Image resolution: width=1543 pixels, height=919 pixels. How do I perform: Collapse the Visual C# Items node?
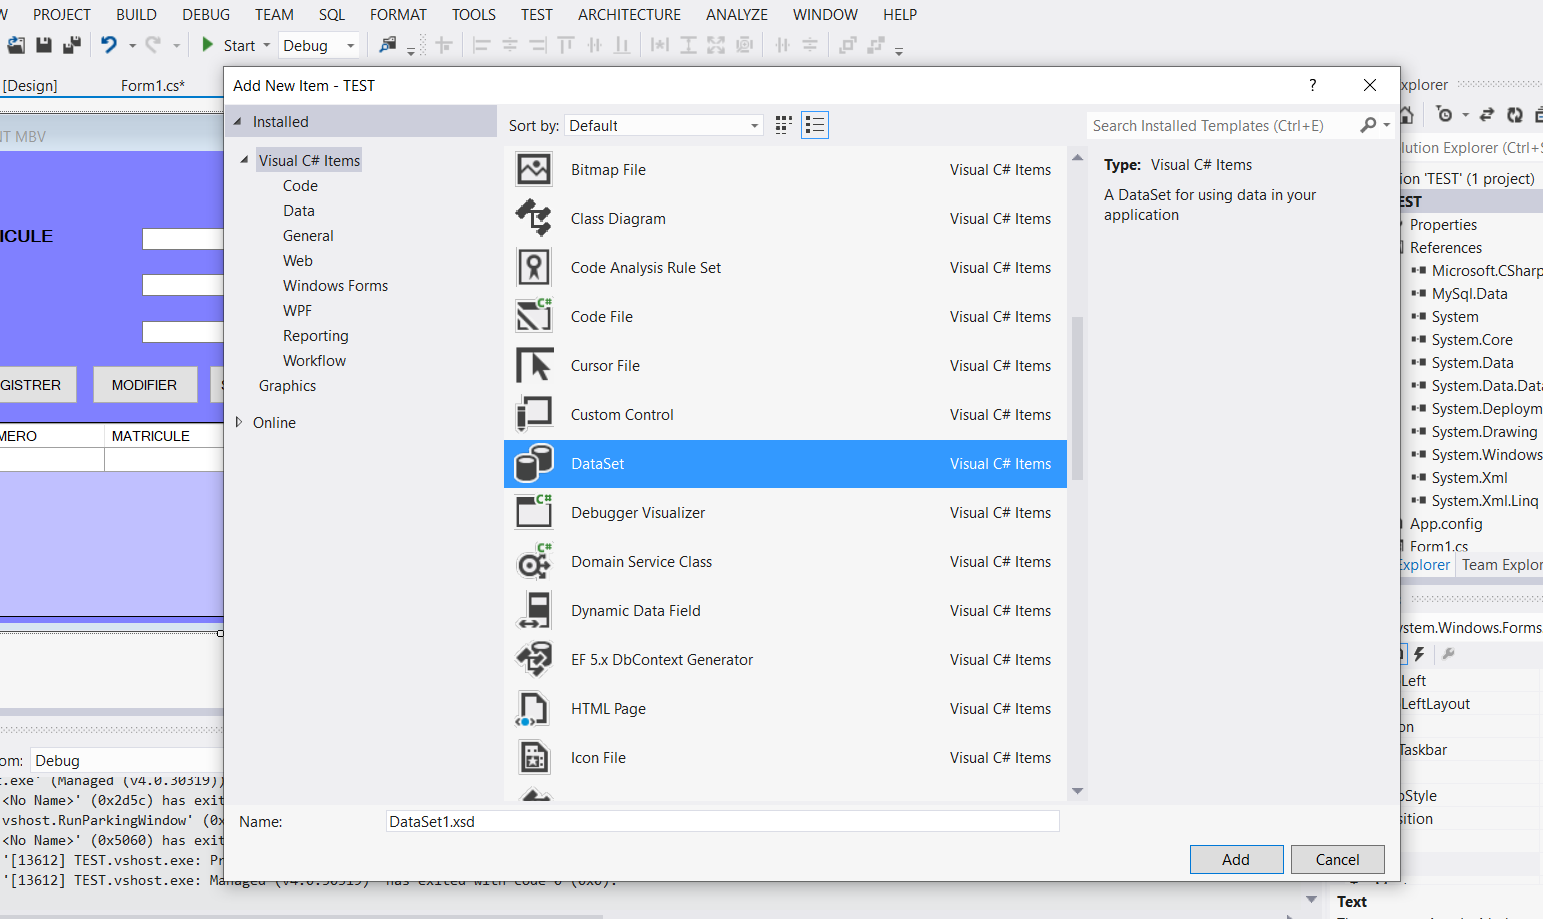click(x=244, y=160)
